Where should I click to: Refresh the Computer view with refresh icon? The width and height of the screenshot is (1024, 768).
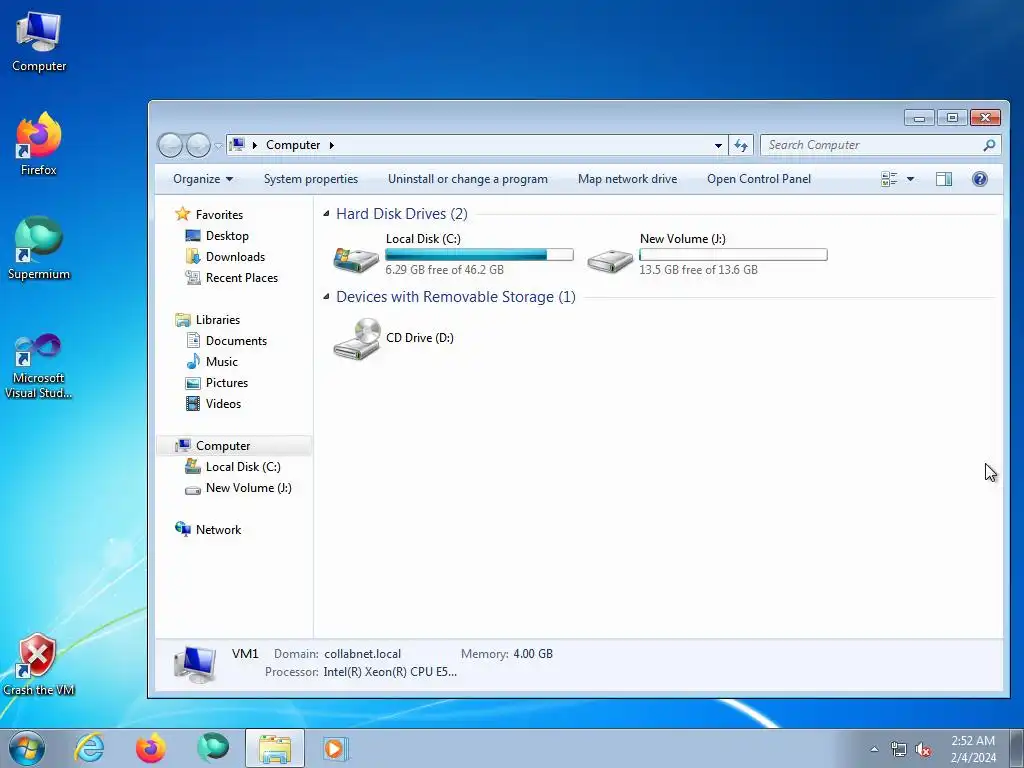pyautogui.click(x=741, y=145)
